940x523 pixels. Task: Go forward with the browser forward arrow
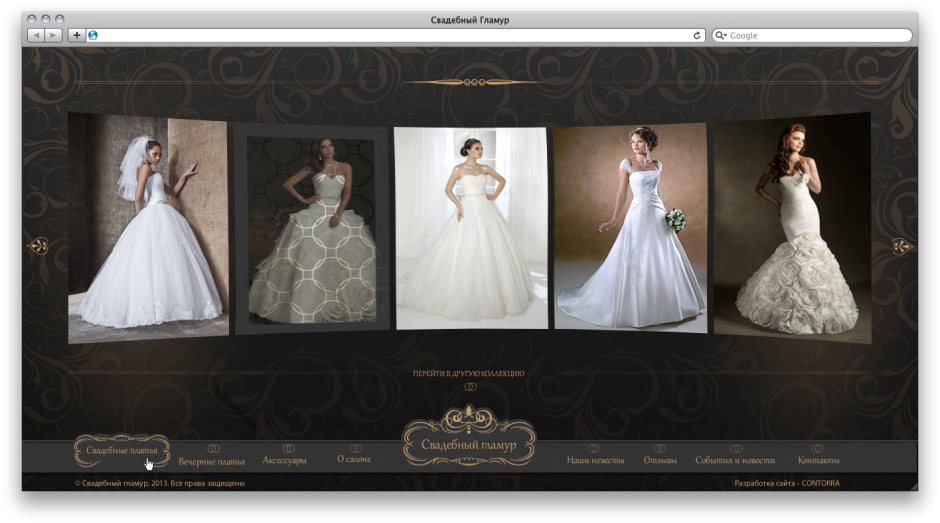(x=53, y=35)
